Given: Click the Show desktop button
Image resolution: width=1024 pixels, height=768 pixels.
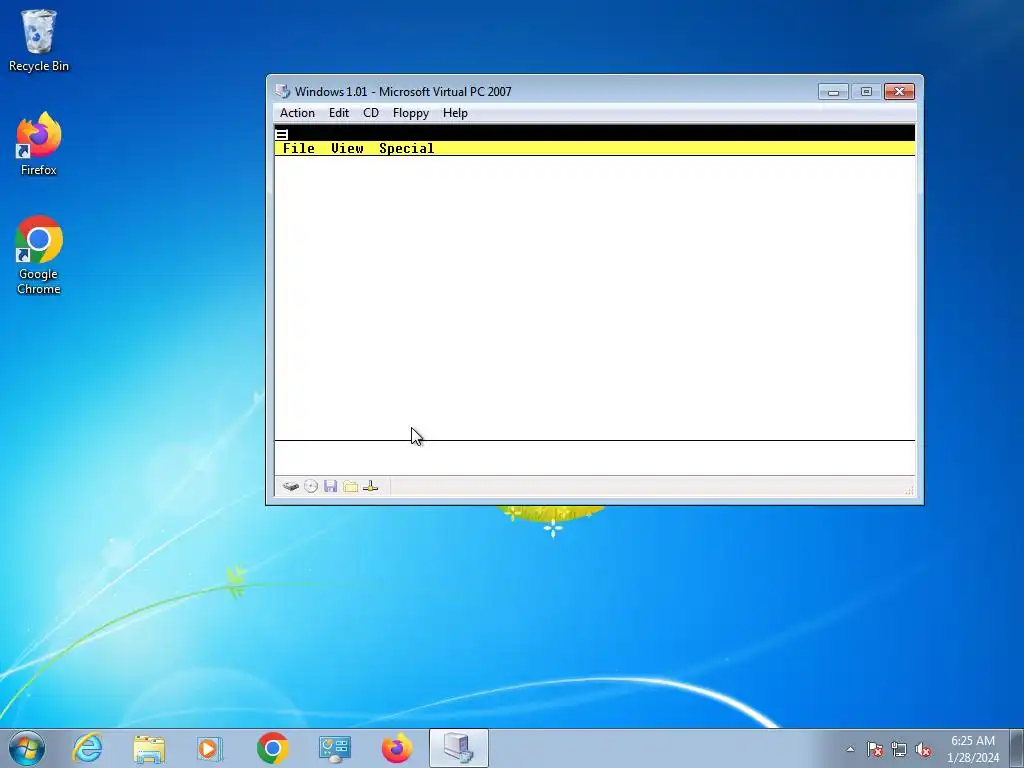Looking at the screenshot, I should pyautogui.click(x=1018, y=748).
